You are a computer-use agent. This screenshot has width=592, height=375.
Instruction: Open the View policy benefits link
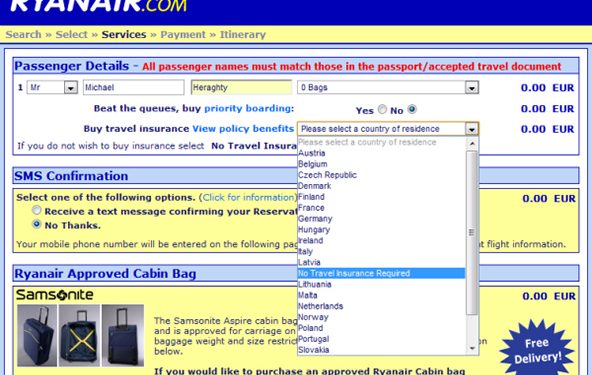pyautogui.click(x=243, y=129)
